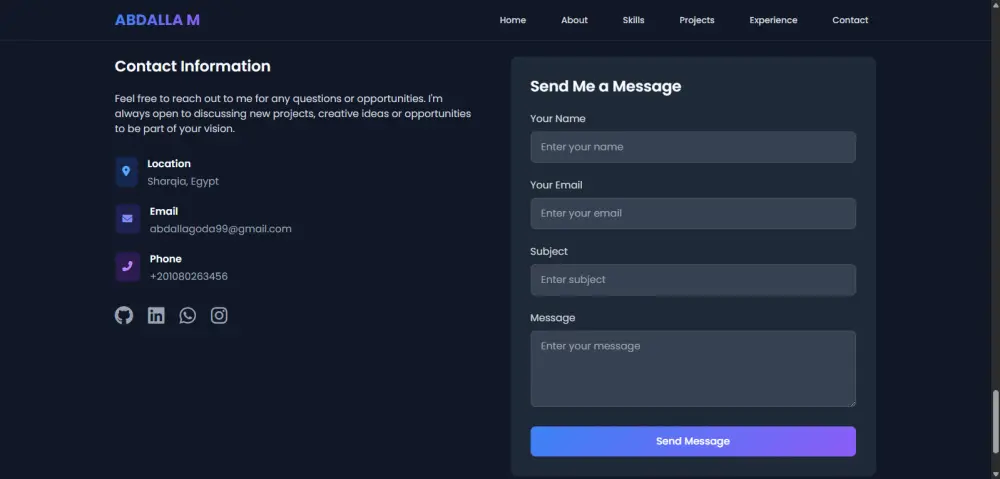
Task: Navigate to the About section
Action: (x=574, y=20)
